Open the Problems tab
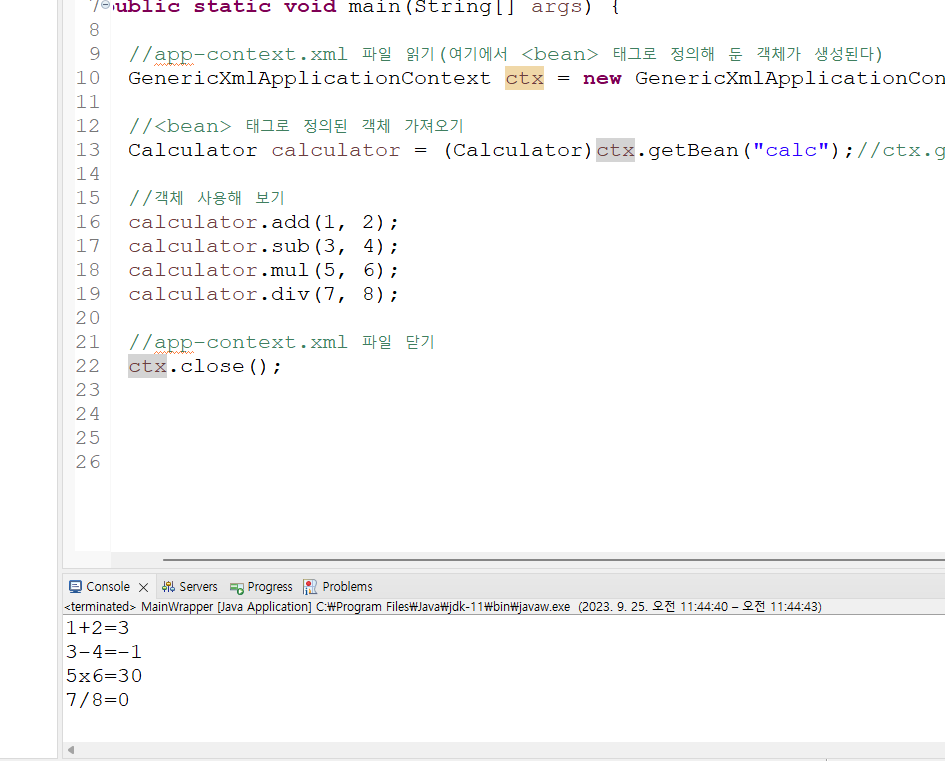 tap(338, 587)
